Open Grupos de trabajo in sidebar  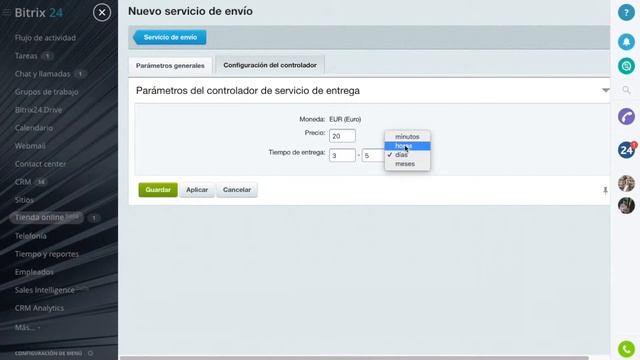coord(47,92)
